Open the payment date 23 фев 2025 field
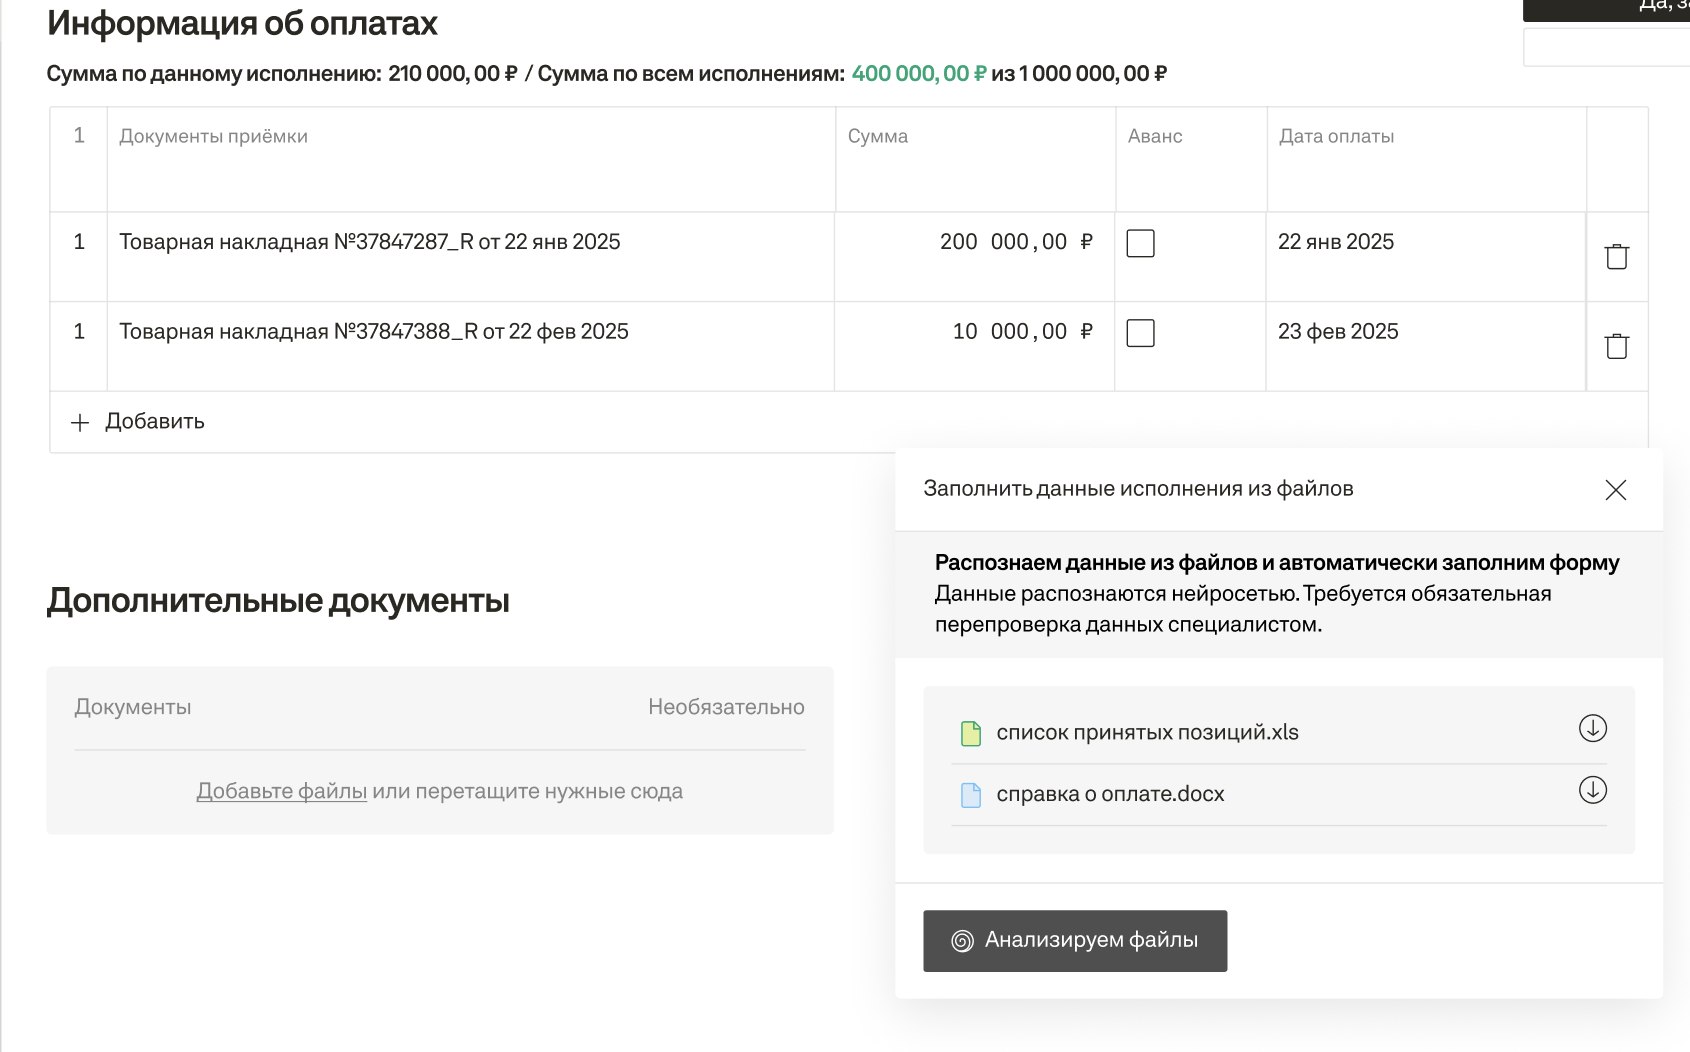1690x1052 pixels. click(1337, 332)
